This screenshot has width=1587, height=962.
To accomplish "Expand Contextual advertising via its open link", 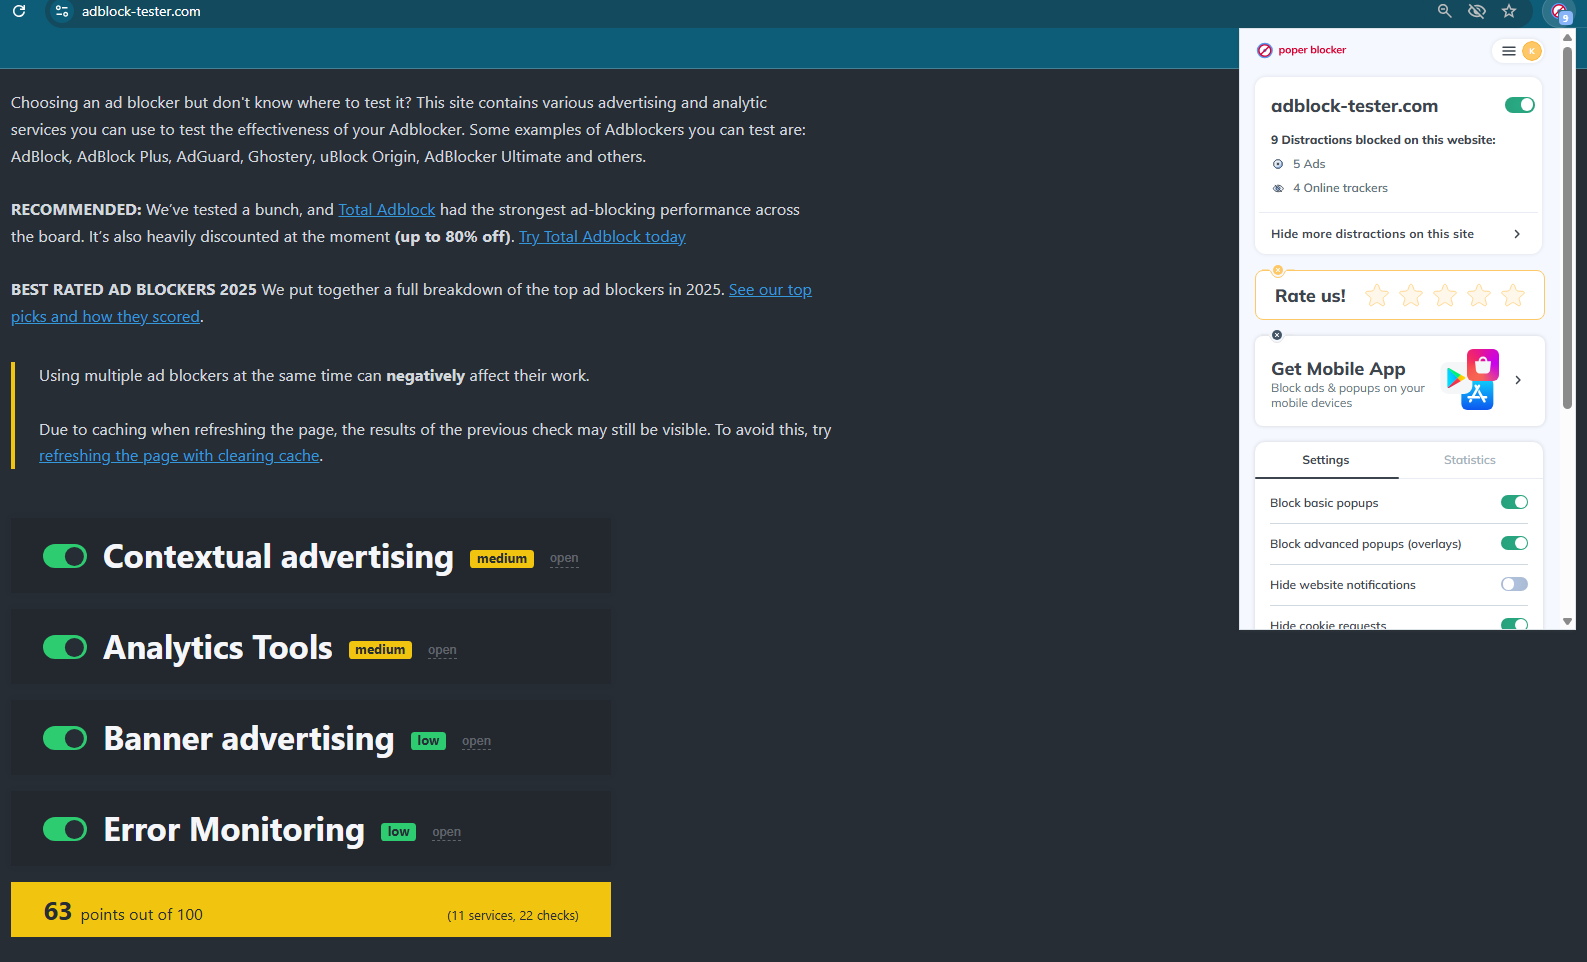I will point(564,558).
